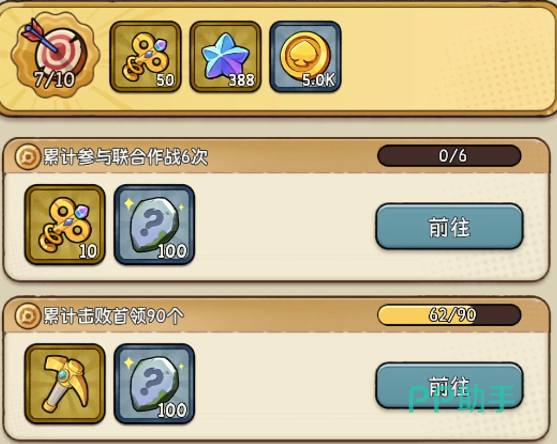Tap the 100 count on first mystery stone

point(172,251)
